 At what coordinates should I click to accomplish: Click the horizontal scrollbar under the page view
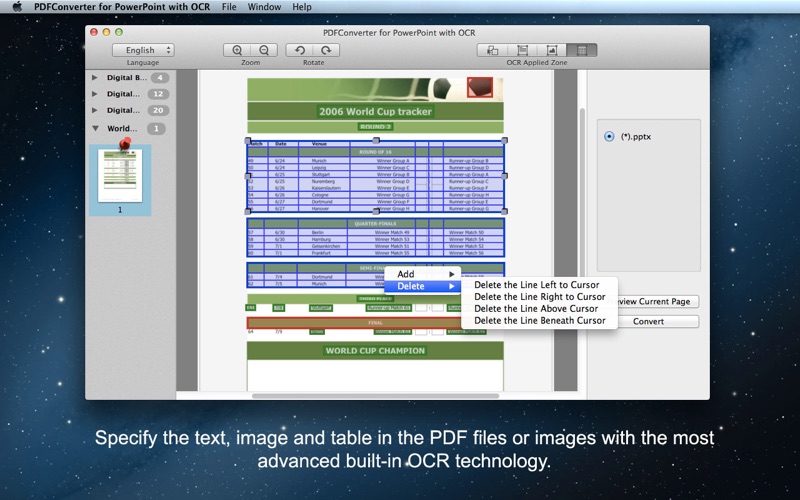point(376,395)
